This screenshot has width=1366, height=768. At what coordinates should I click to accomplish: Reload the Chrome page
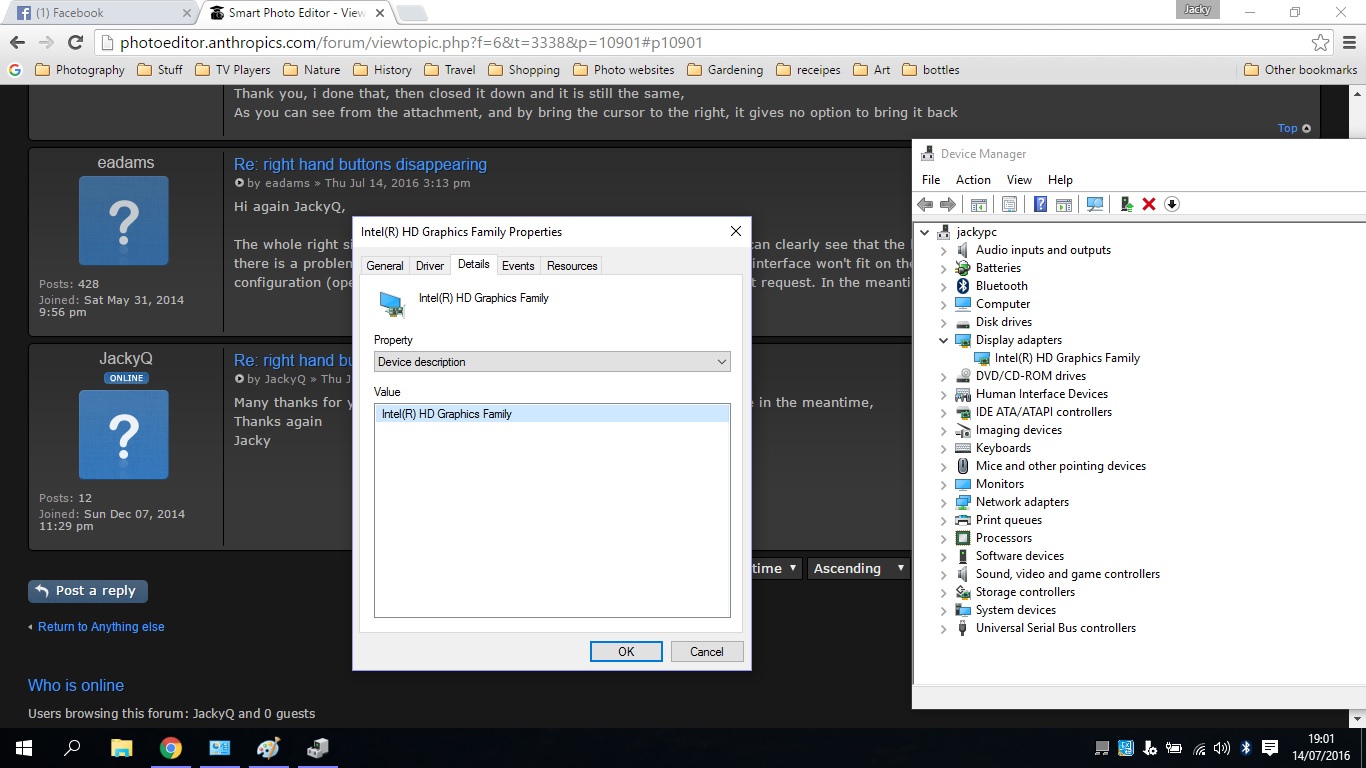pyautogui.click(x=75, y=42)
